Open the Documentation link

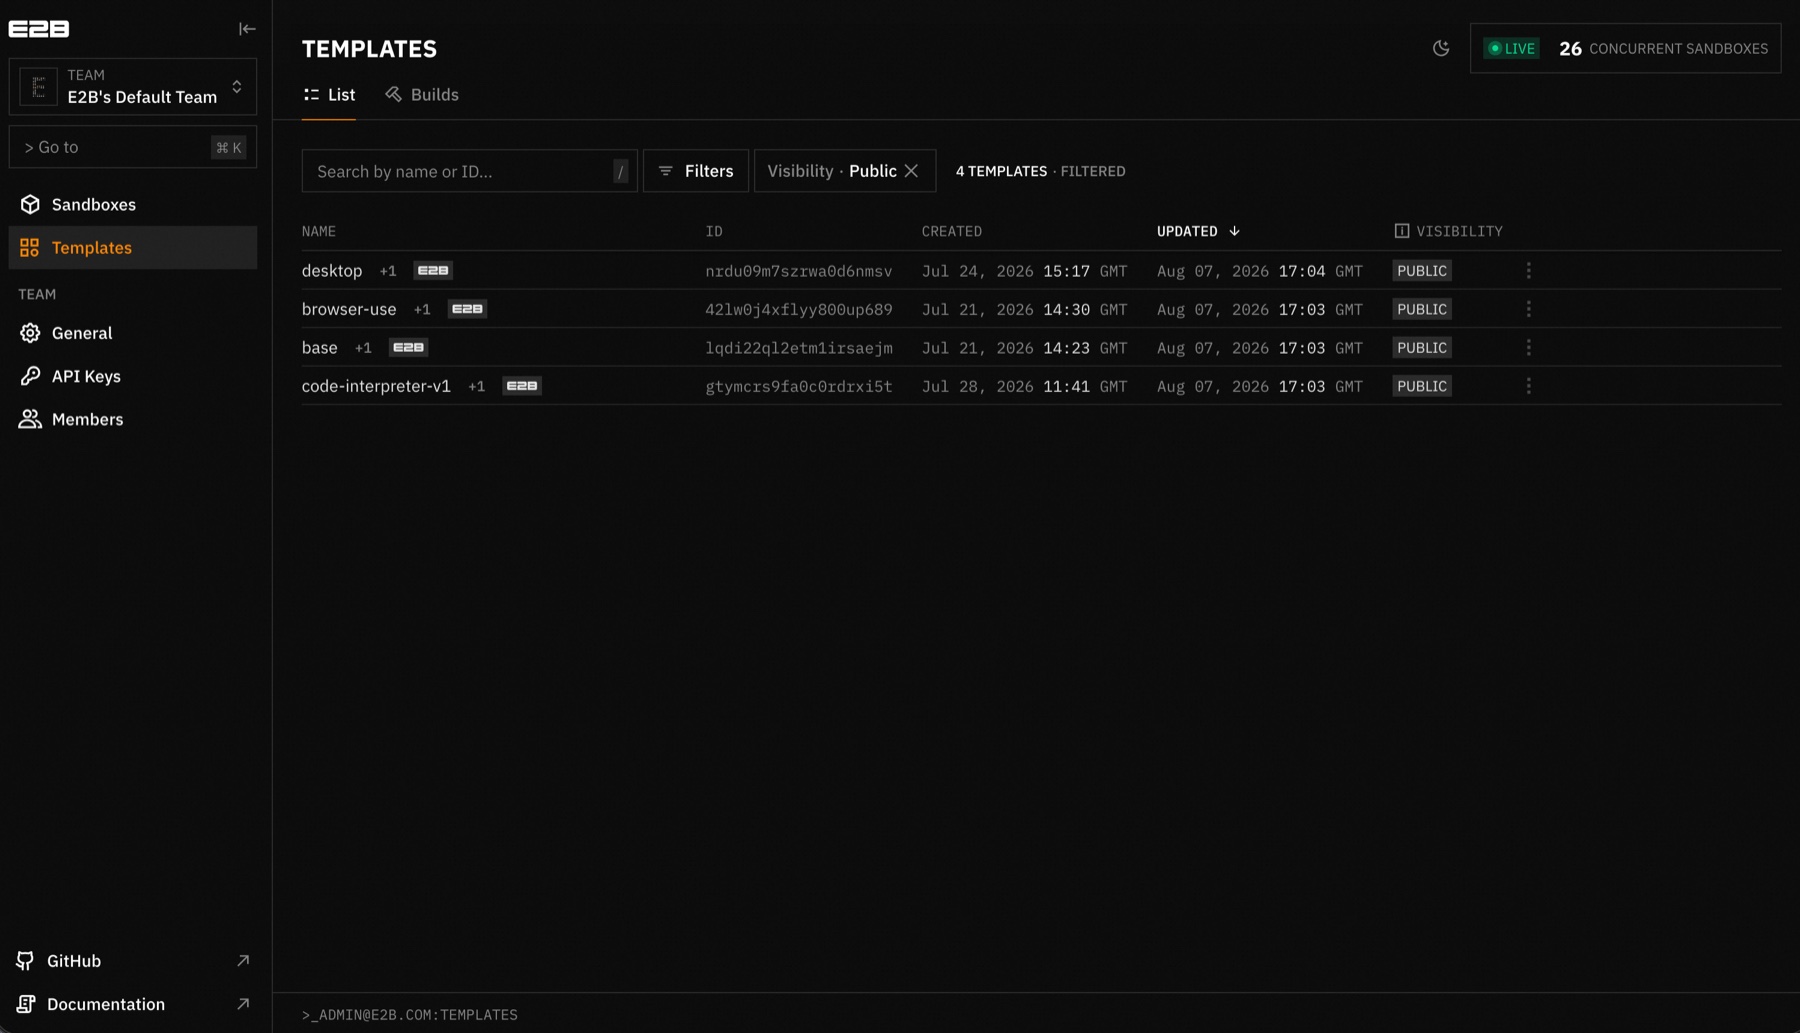(x=133, y=1004)
